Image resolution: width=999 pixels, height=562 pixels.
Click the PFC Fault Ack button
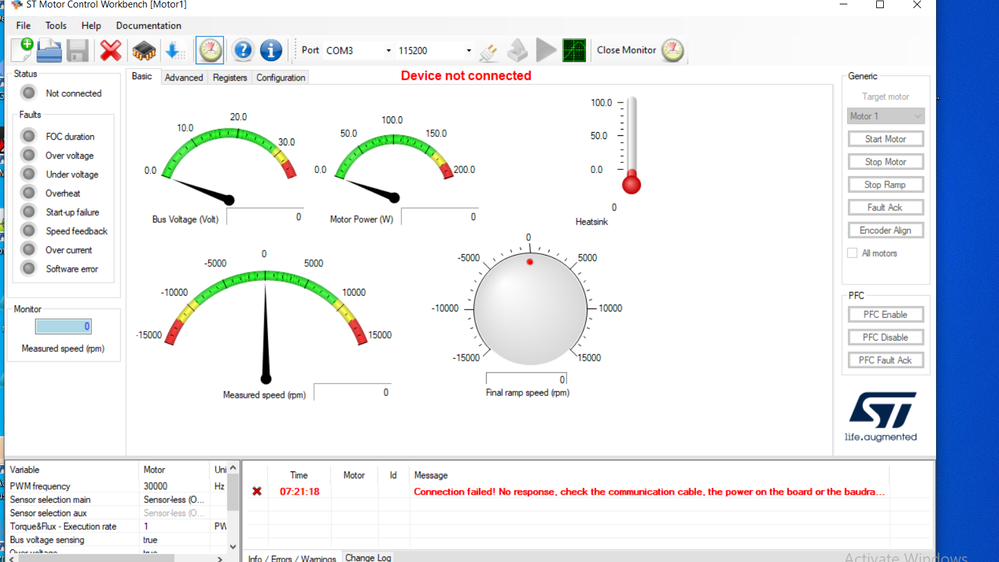[885, 360]
